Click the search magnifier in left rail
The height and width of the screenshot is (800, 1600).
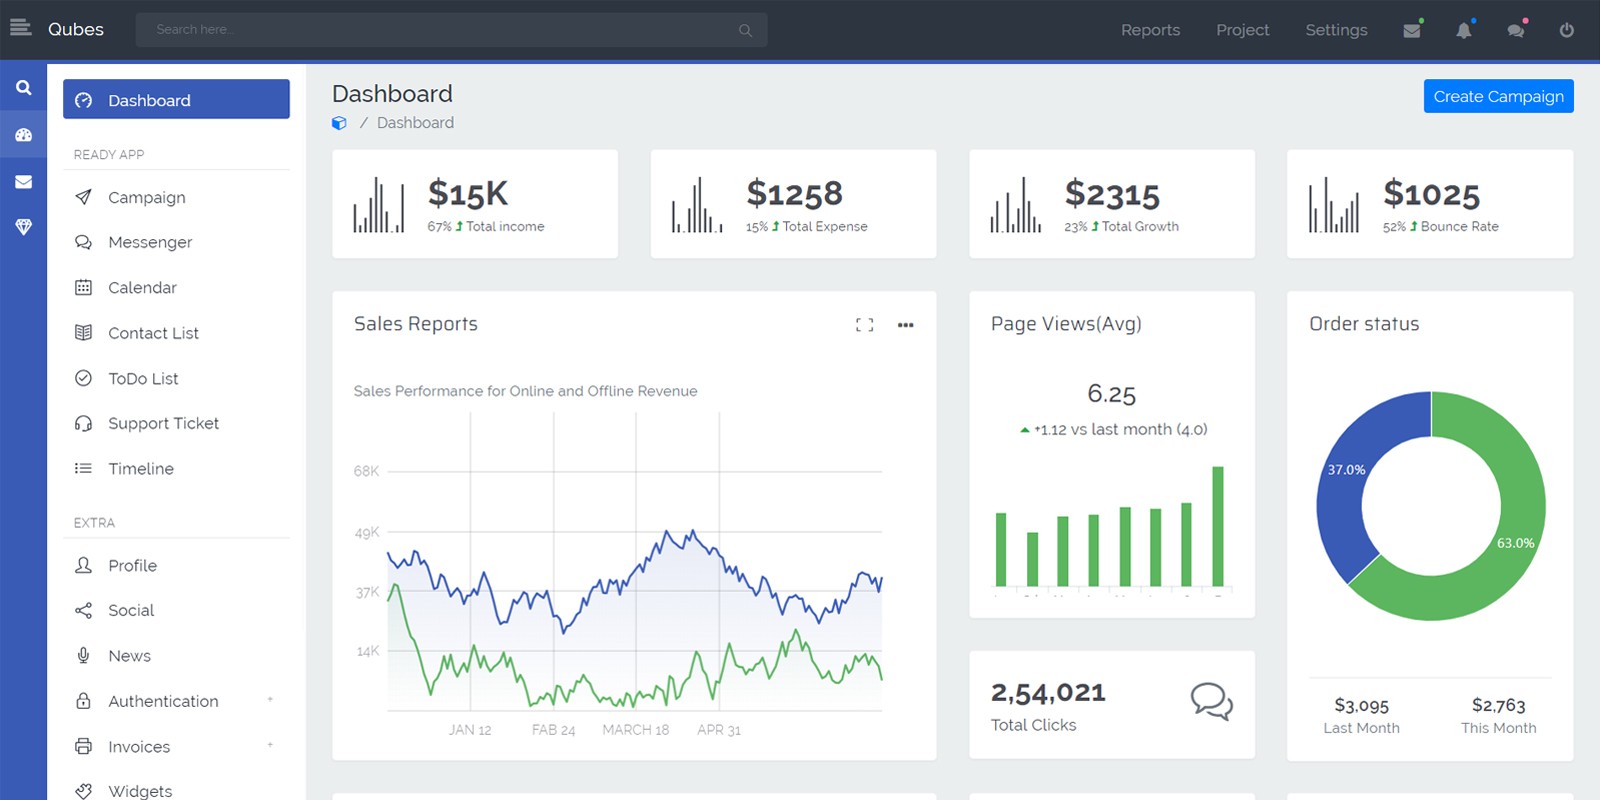pyautogui.click(x=23, y=88)
